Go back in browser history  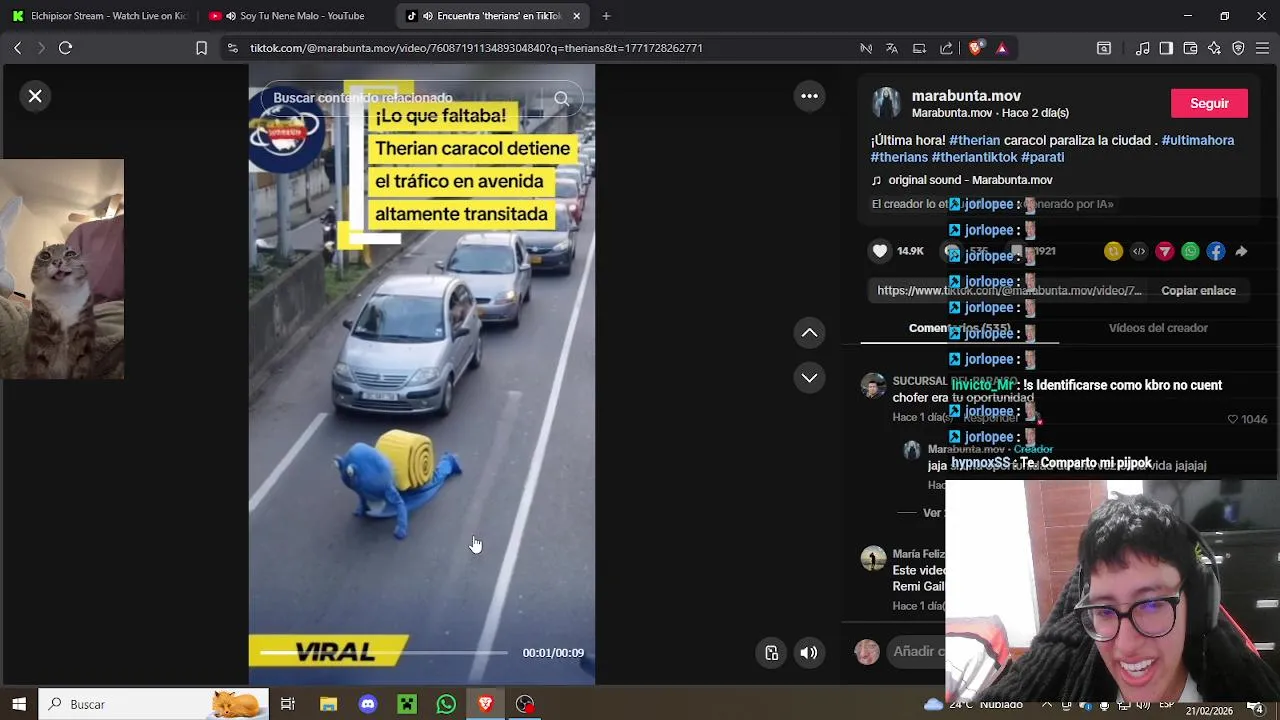pos(17,48)
